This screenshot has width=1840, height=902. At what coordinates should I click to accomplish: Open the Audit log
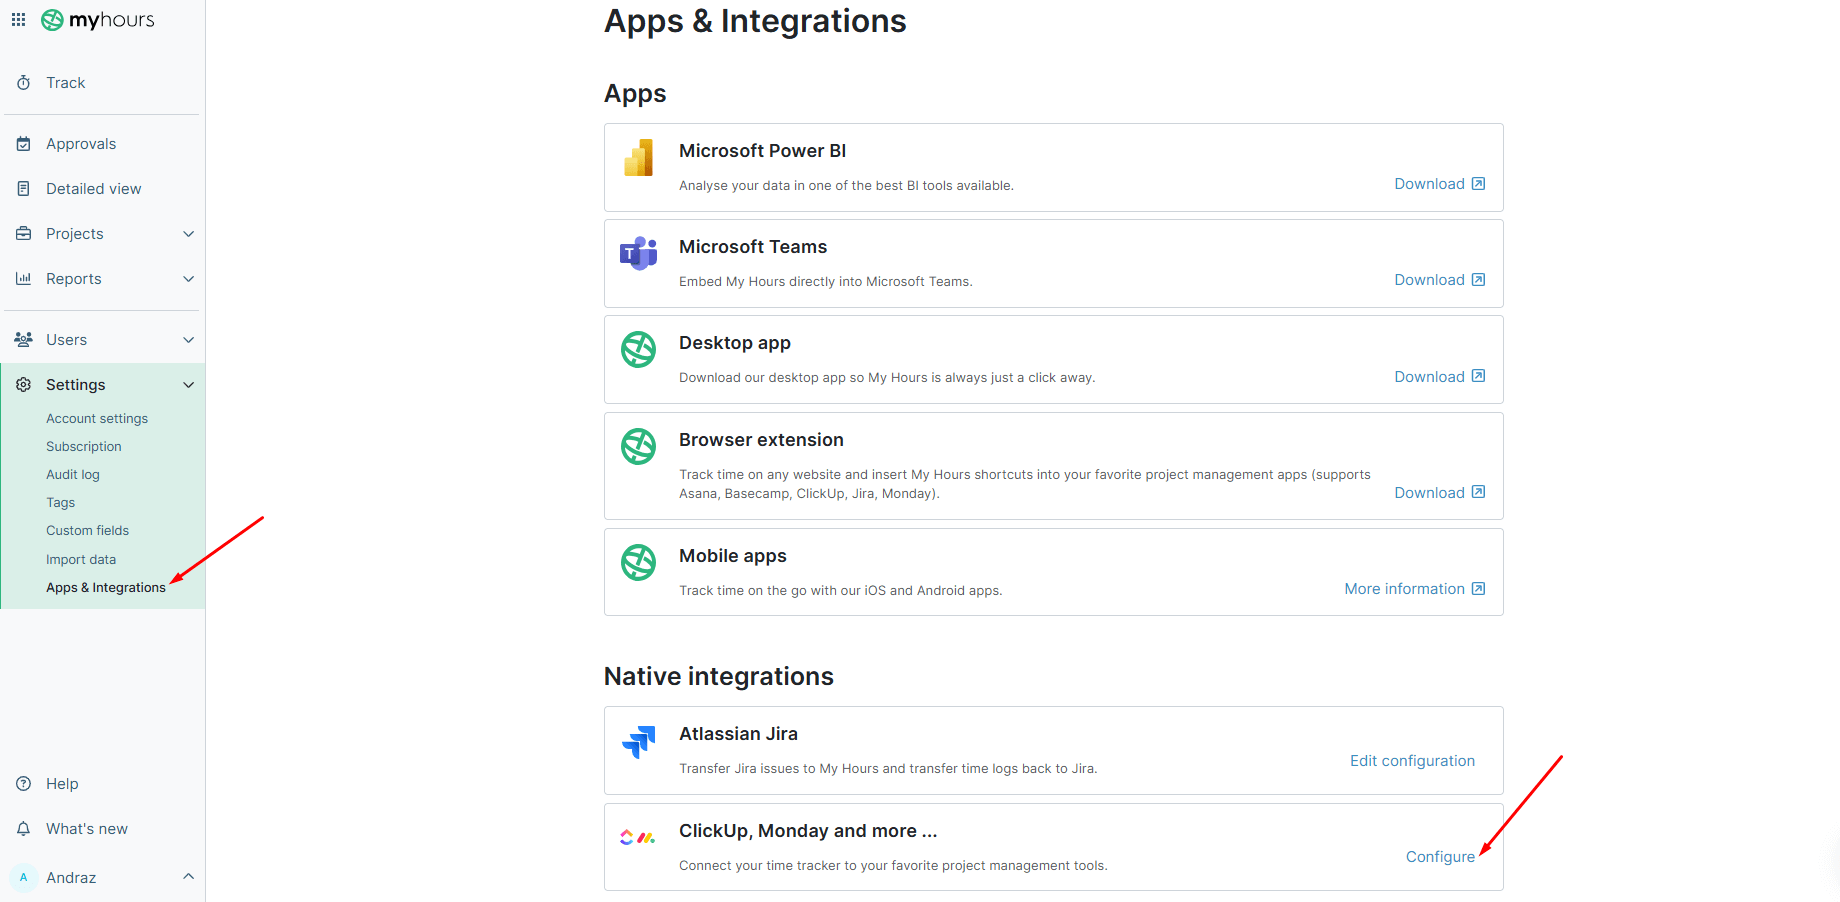[73, 475]
